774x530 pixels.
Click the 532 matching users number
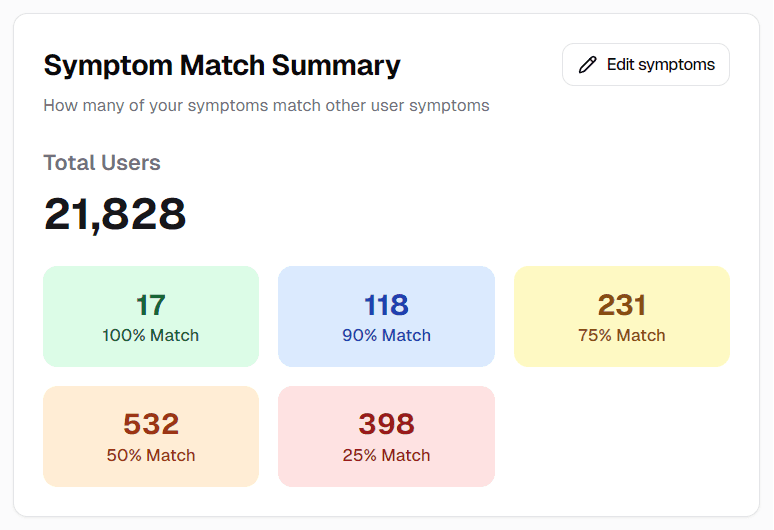(151, 424)
